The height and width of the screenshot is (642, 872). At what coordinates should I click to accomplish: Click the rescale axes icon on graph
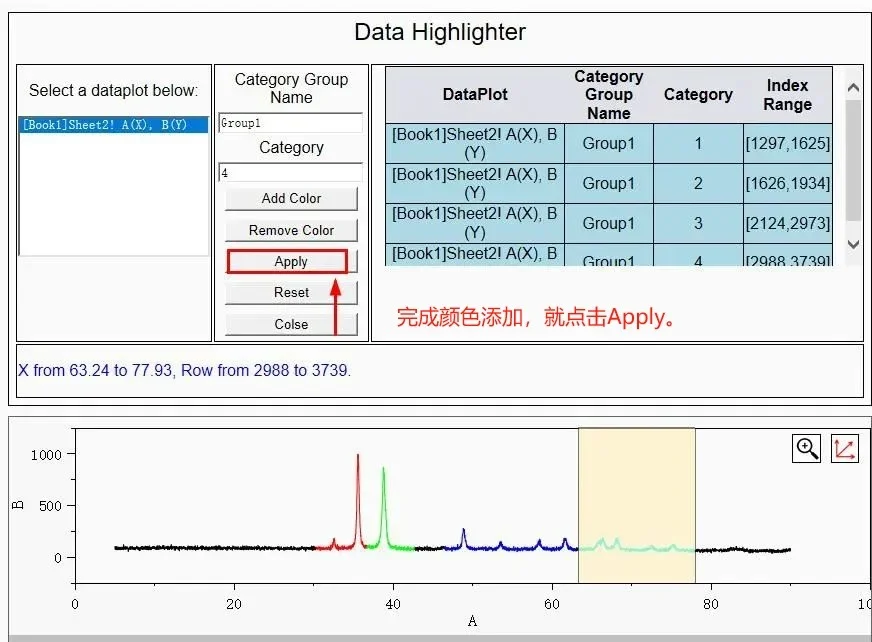845,448
